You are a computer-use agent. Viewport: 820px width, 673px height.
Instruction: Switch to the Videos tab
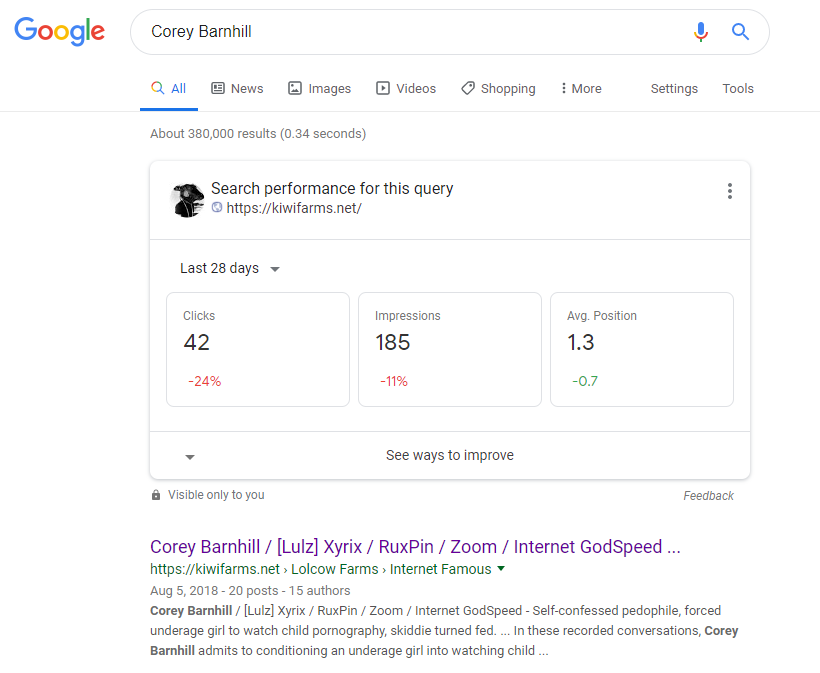click(x=406, y=88)
